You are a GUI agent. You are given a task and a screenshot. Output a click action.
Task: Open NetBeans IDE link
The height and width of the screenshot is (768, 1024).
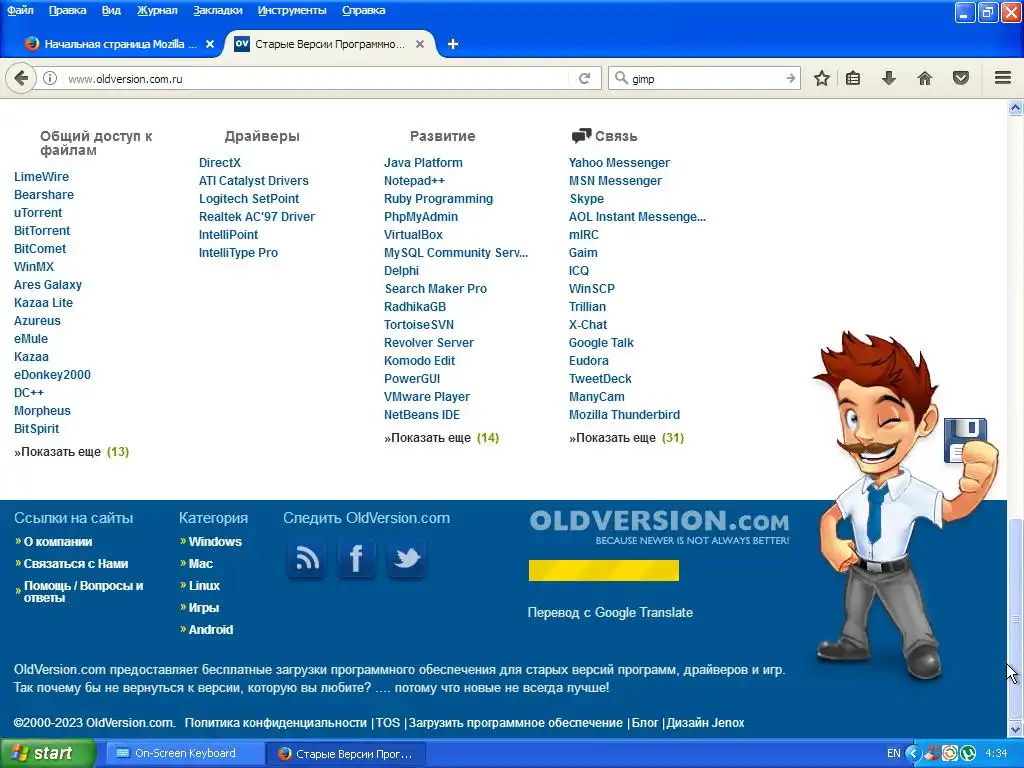(422, 415)
